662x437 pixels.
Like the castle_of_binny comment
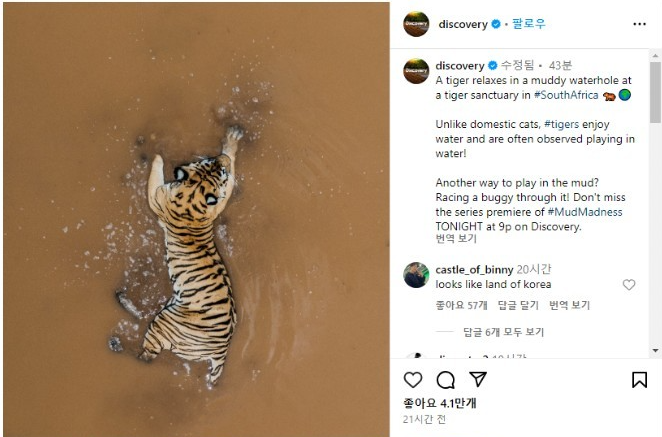click(x=629, y=285)
